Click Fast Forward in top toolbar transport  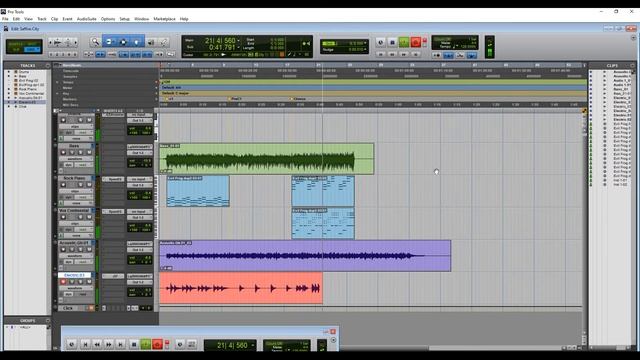(x=404, y=54)
